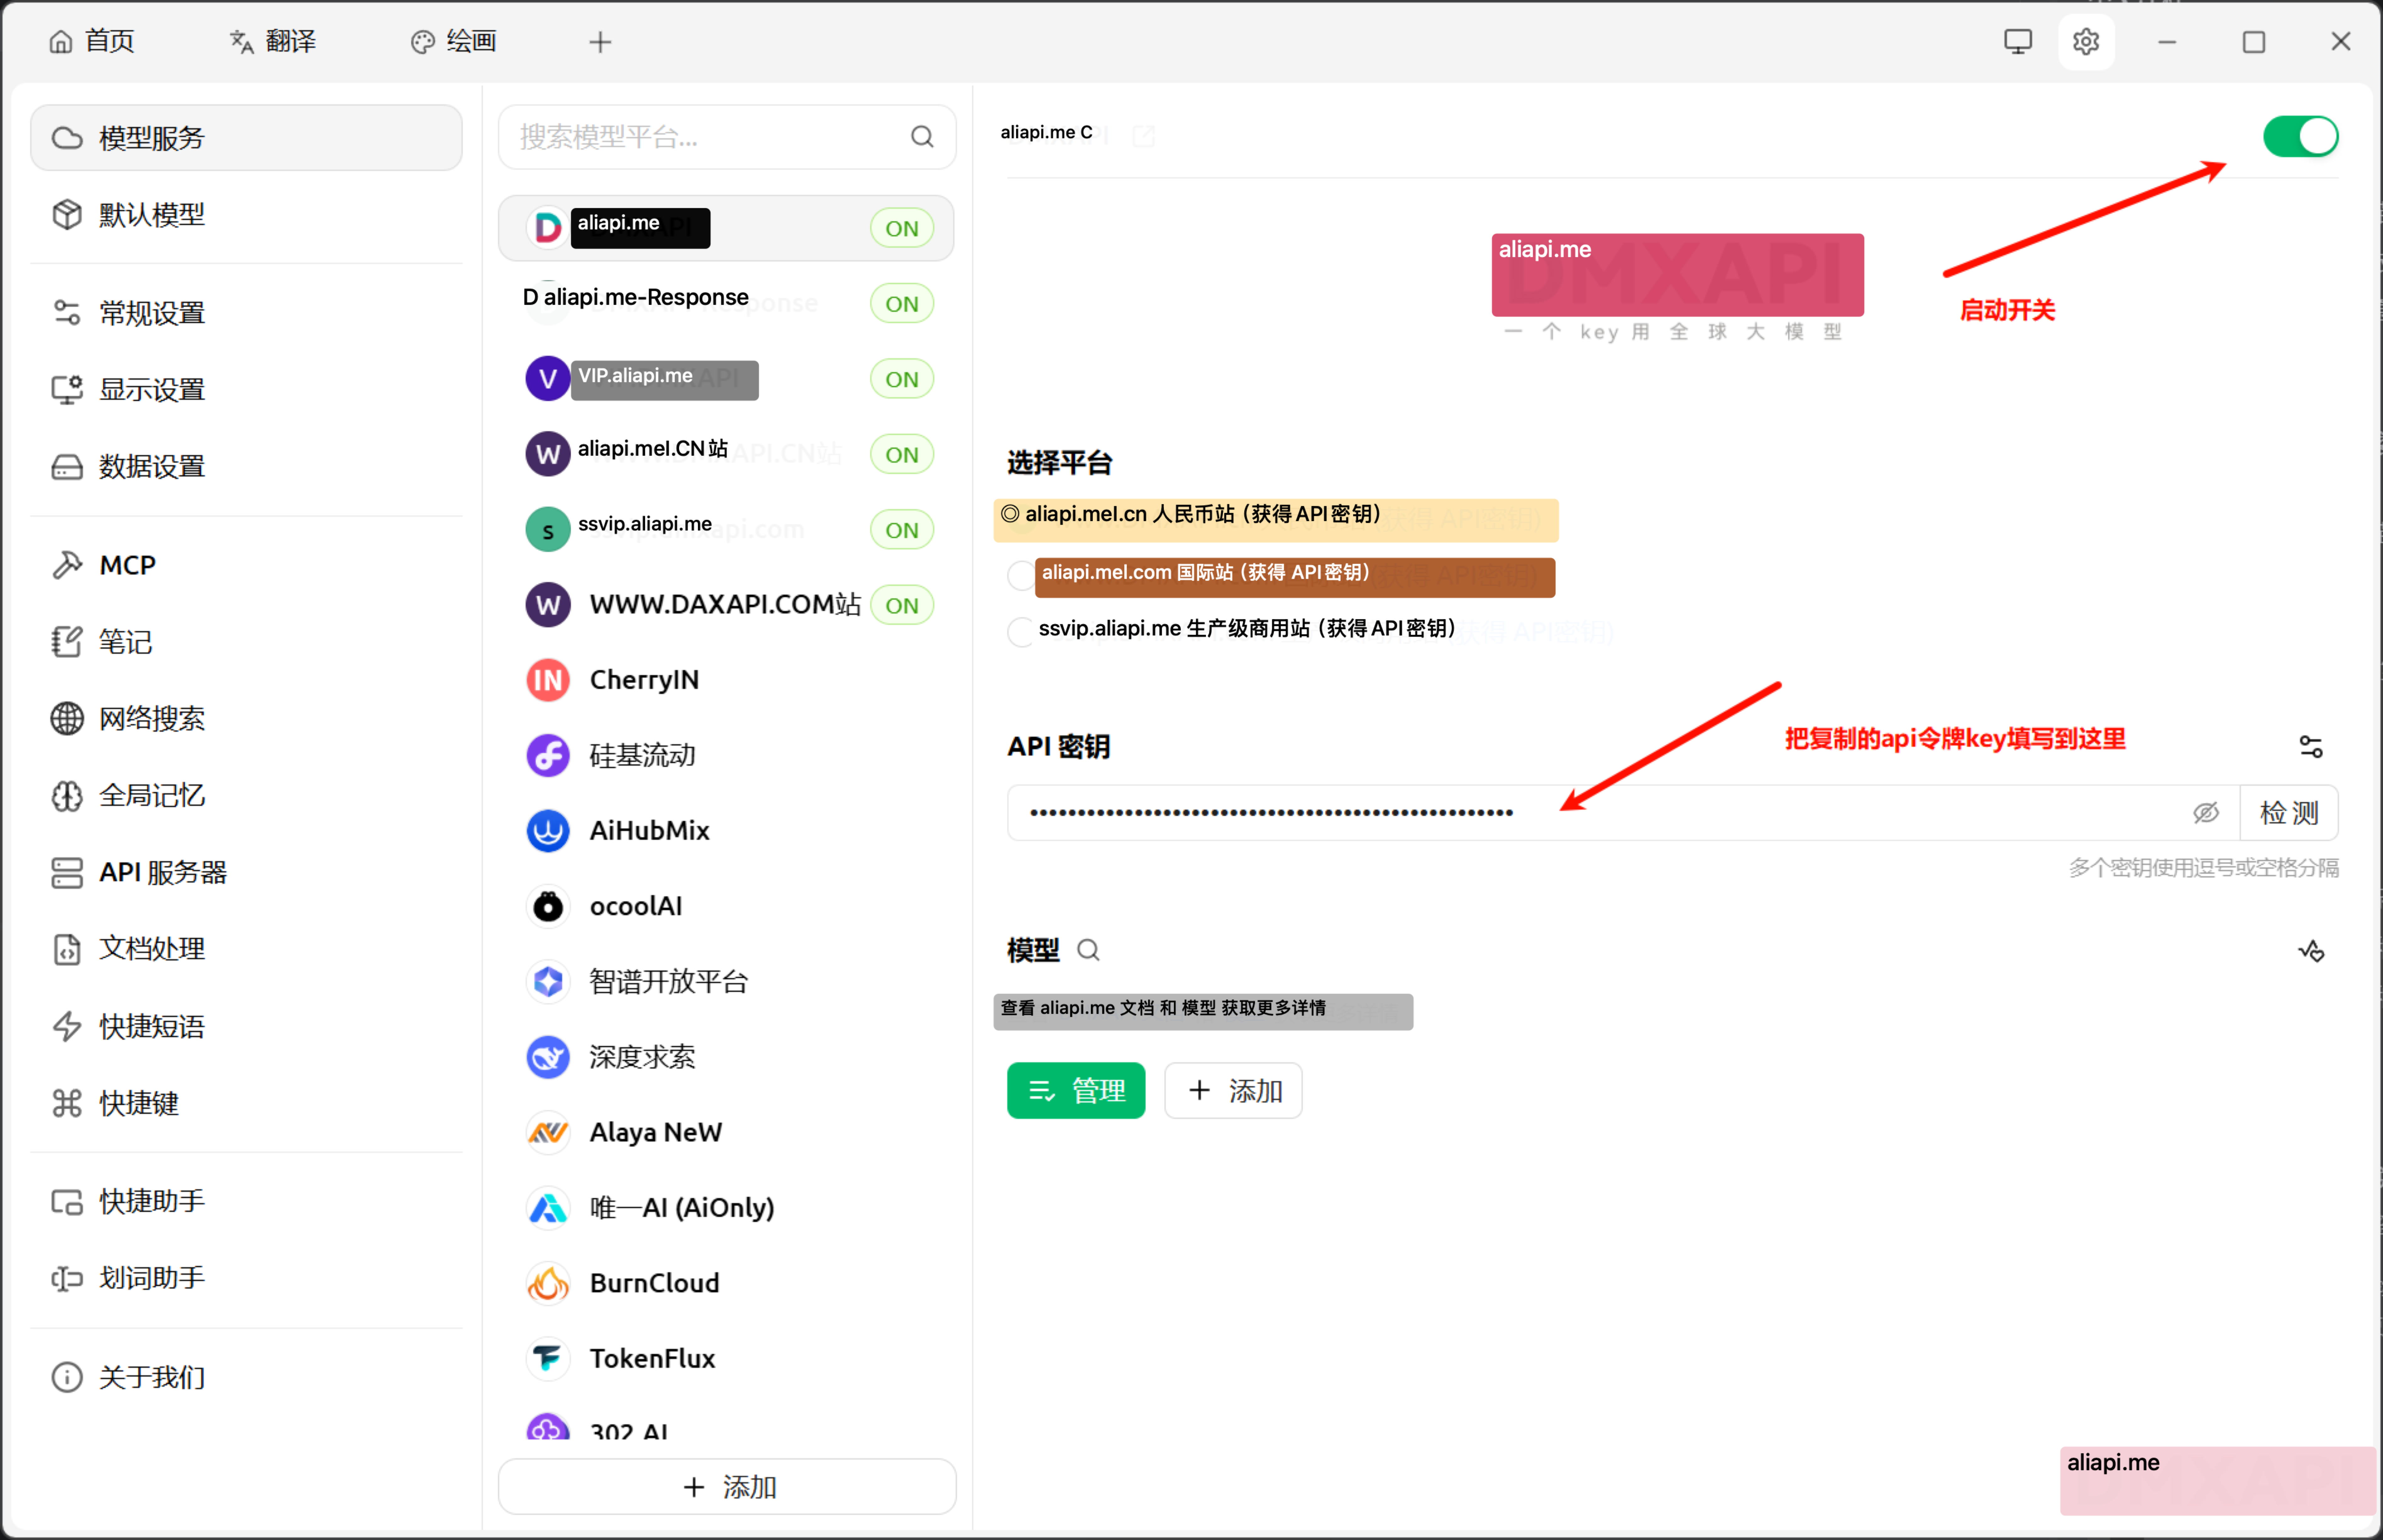The width and height of the screenshot is (2383, 1540).
Task: Open 模型服务 settings menu
Action: [x=246, y=138]
